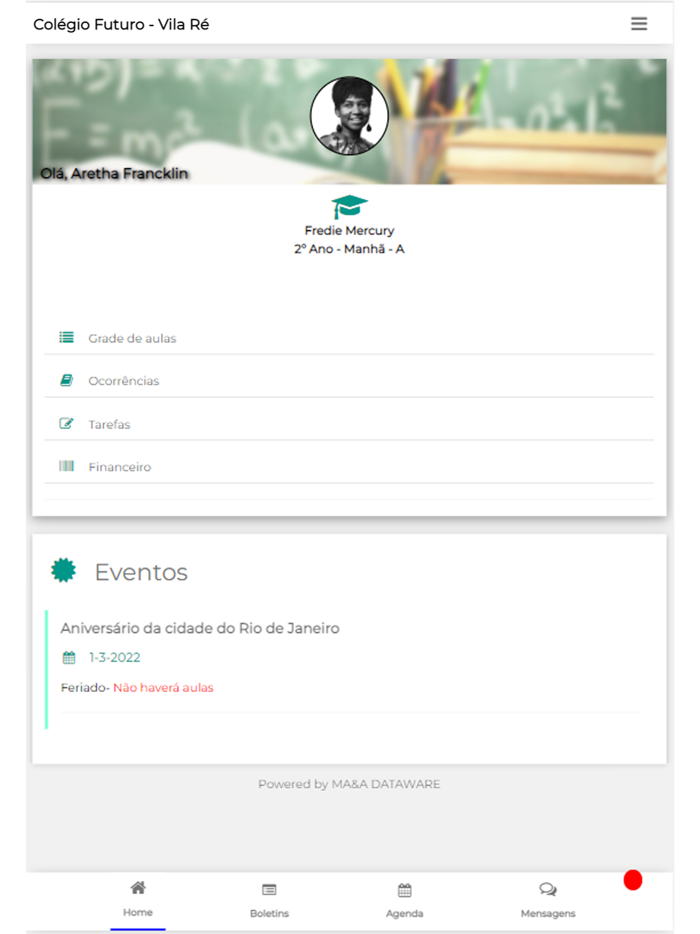
Task: Click the calendar icon beside 1-3-2022
Action: [x=69, y=658]
